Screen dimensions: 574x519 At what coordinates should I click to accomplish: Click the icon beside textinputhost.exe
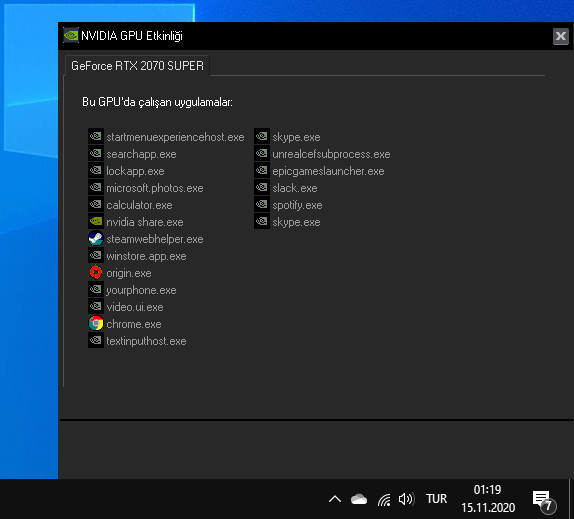[x=96, y=341]
